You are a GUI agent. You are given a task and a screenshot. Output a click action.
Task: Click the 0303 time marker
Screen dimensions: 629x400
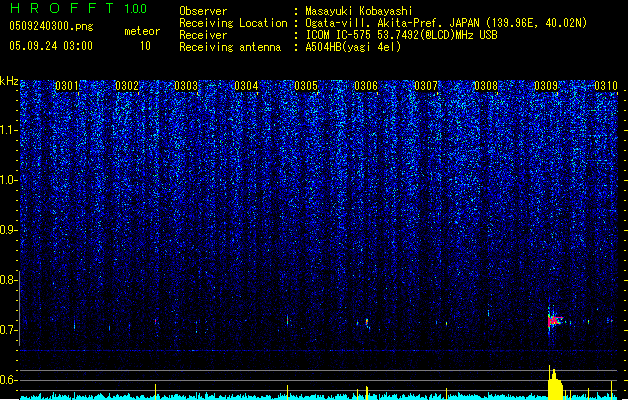[186, 86]
